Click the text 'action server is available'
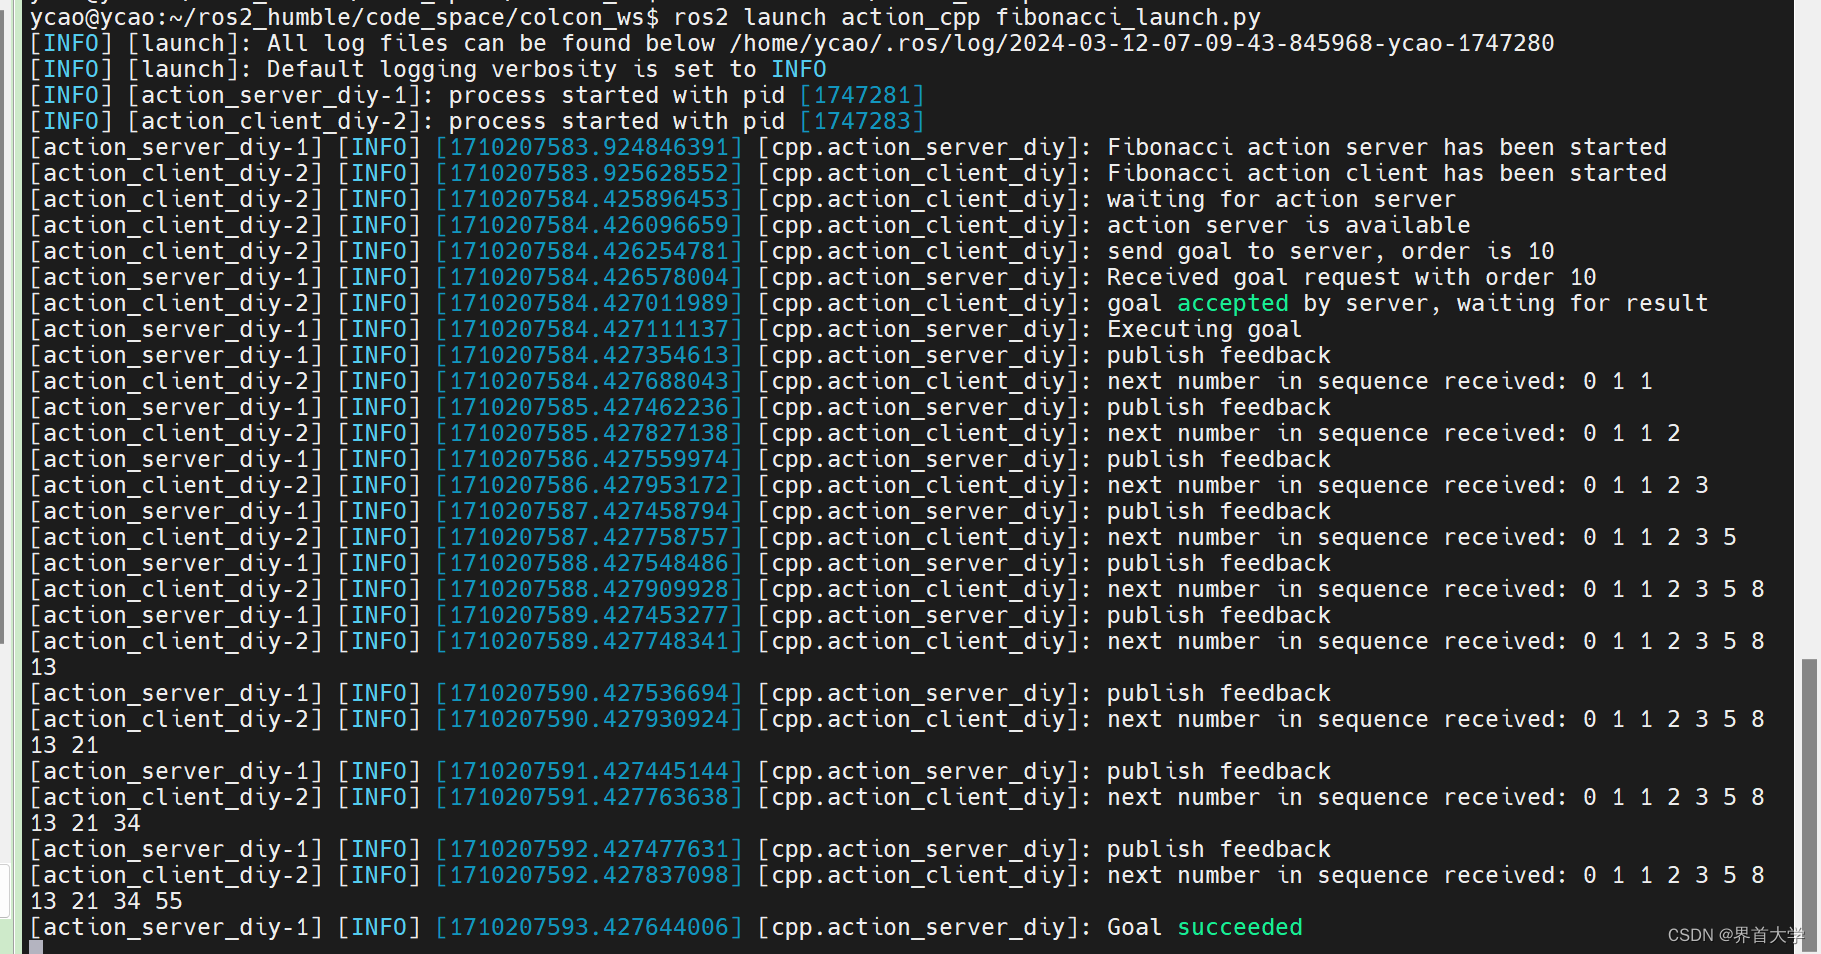 click(x=1289, y=225)
